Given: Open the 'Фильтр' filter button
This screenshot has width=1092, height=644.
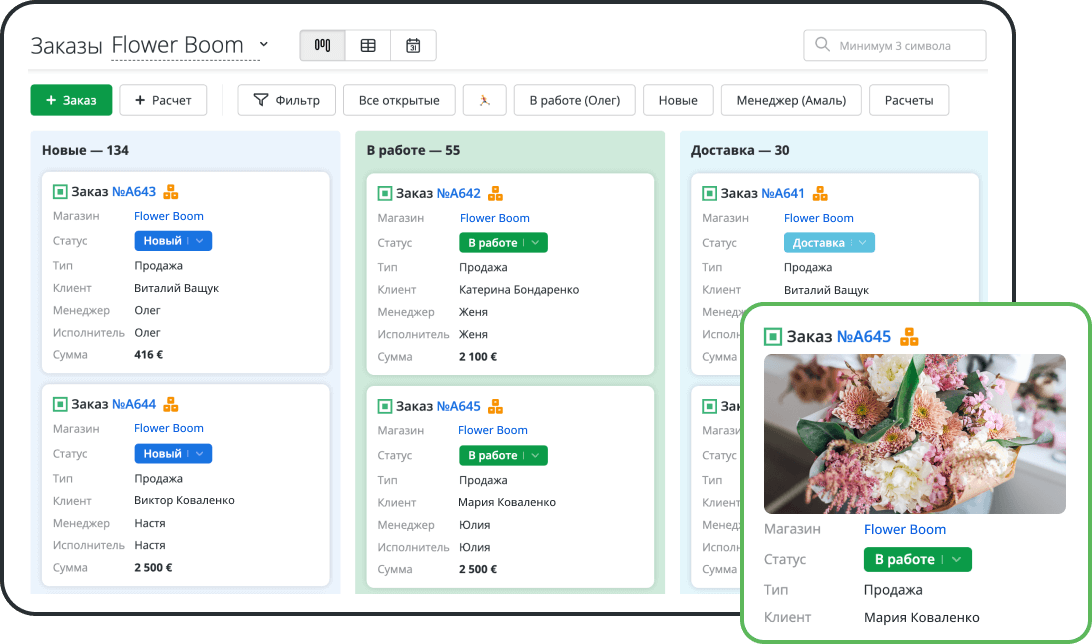Looking at the screenshot, I should coord(286,100).
